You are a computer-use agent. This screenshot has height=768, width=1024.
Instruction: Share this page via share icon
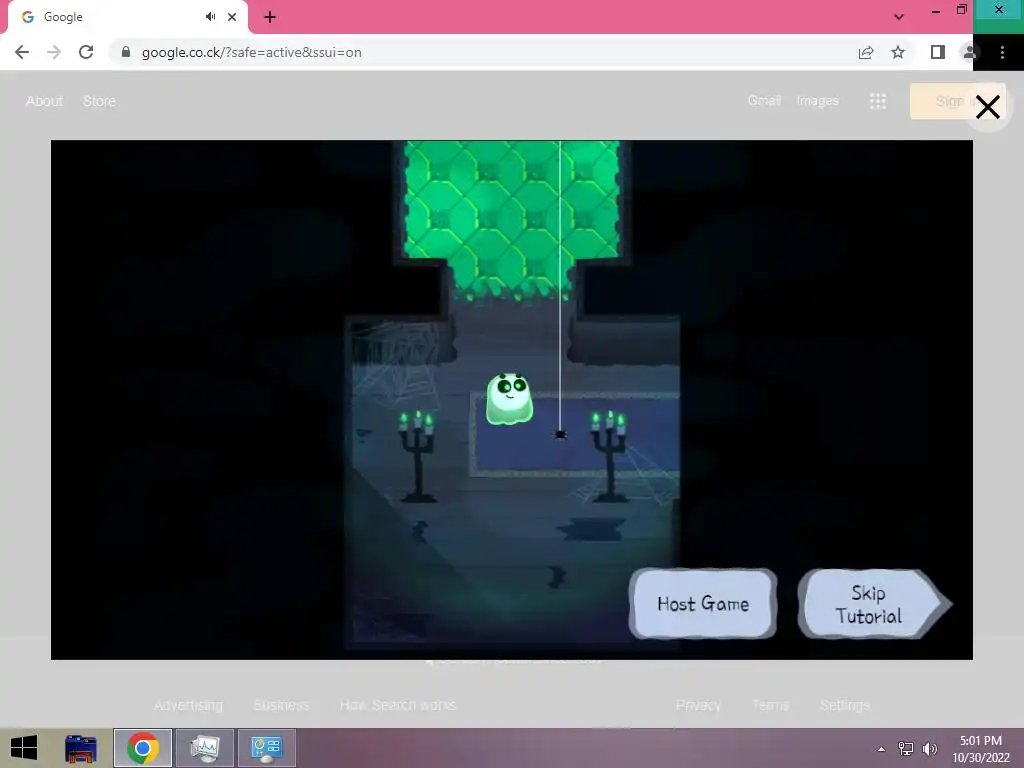pyautogui.click(x=866, y=52)
